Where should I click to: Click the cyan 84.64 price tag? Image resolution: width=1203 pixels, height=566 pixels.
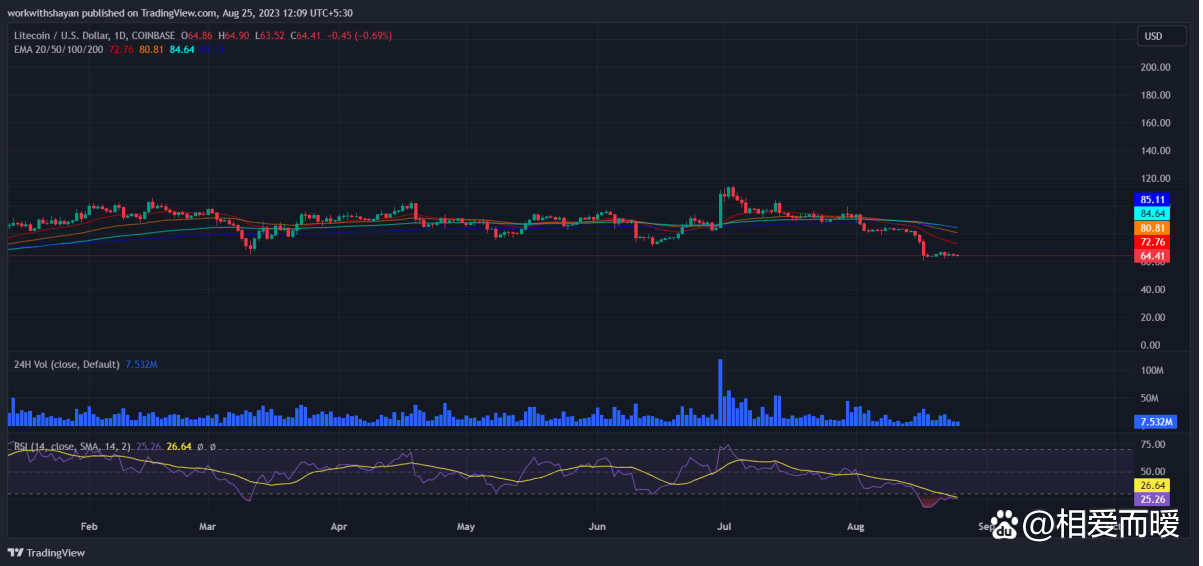[1153, 213]
